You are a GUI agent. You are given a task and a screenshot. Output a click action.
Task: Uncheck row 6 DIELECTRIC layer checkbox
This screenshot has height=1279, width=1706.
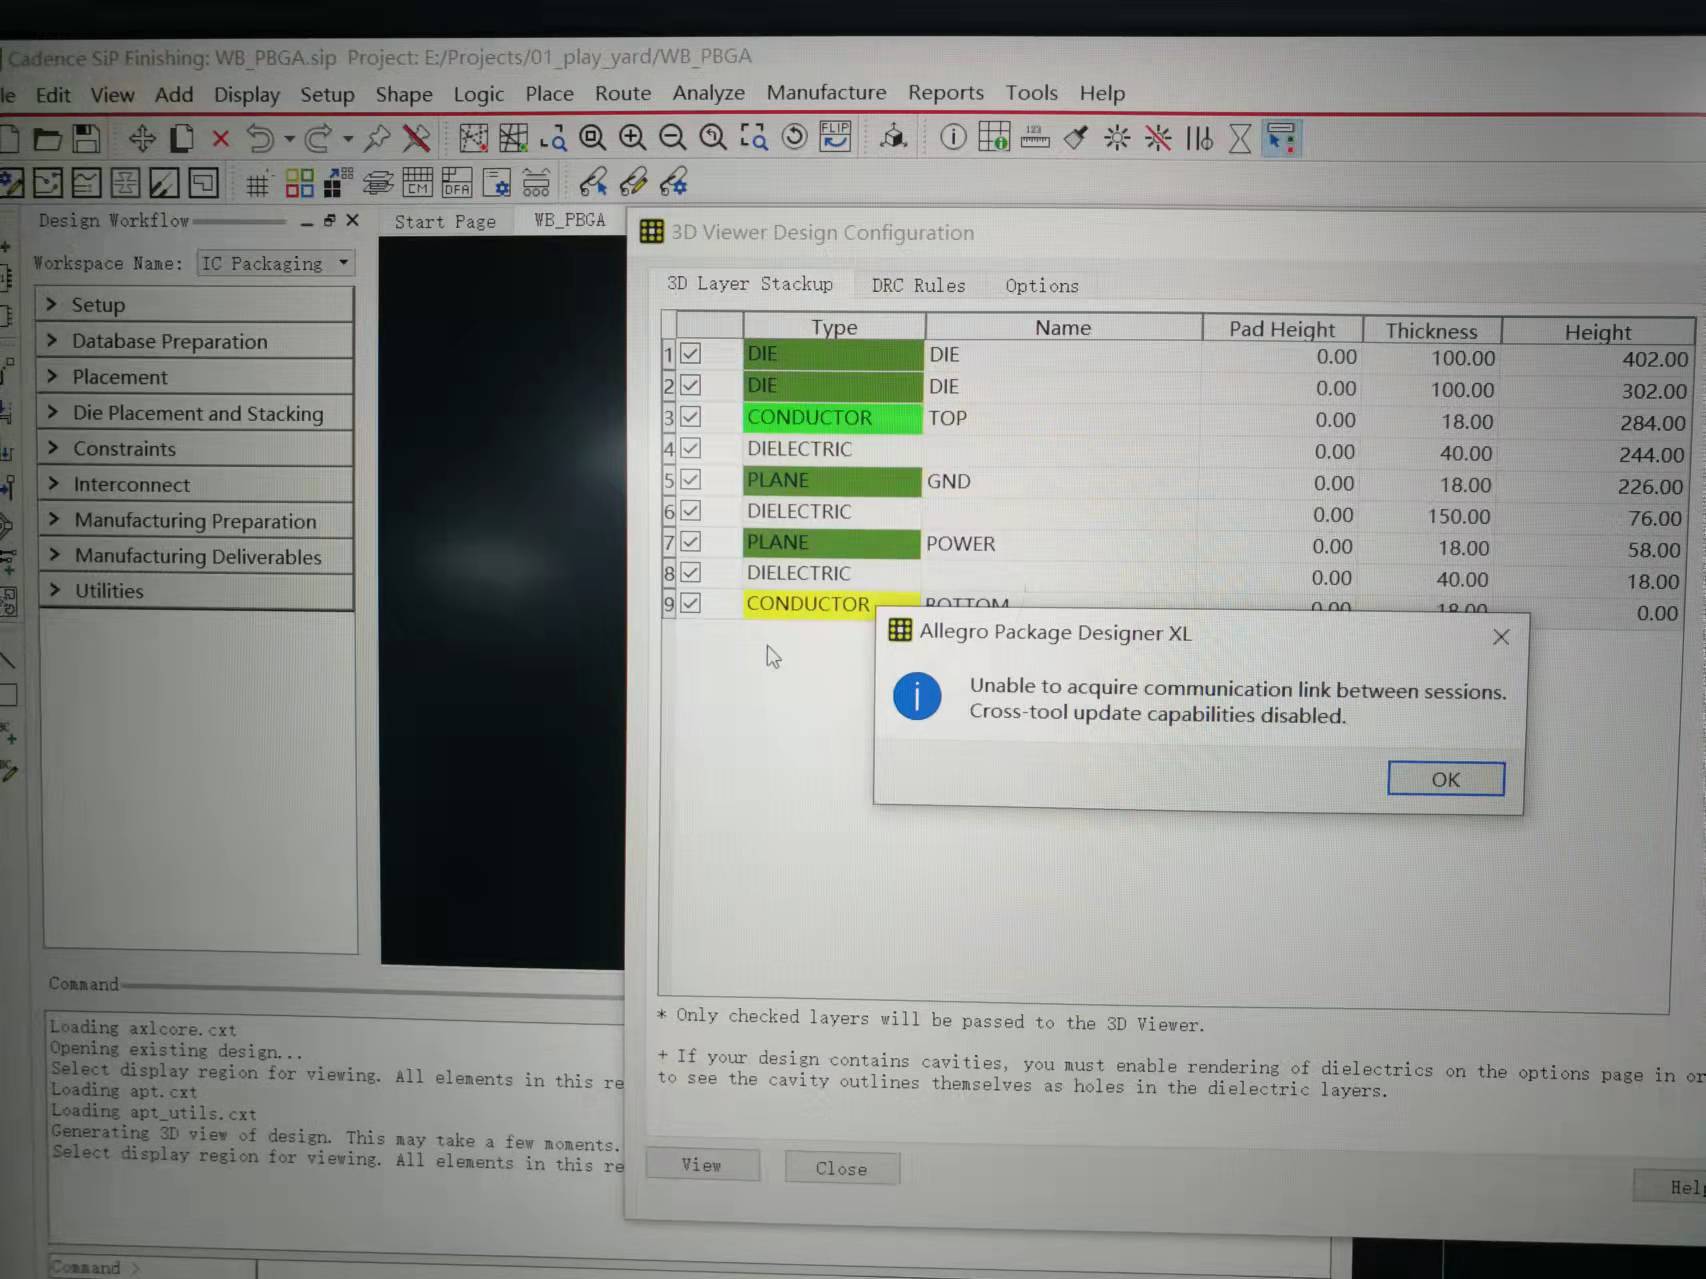coord(690,510)
